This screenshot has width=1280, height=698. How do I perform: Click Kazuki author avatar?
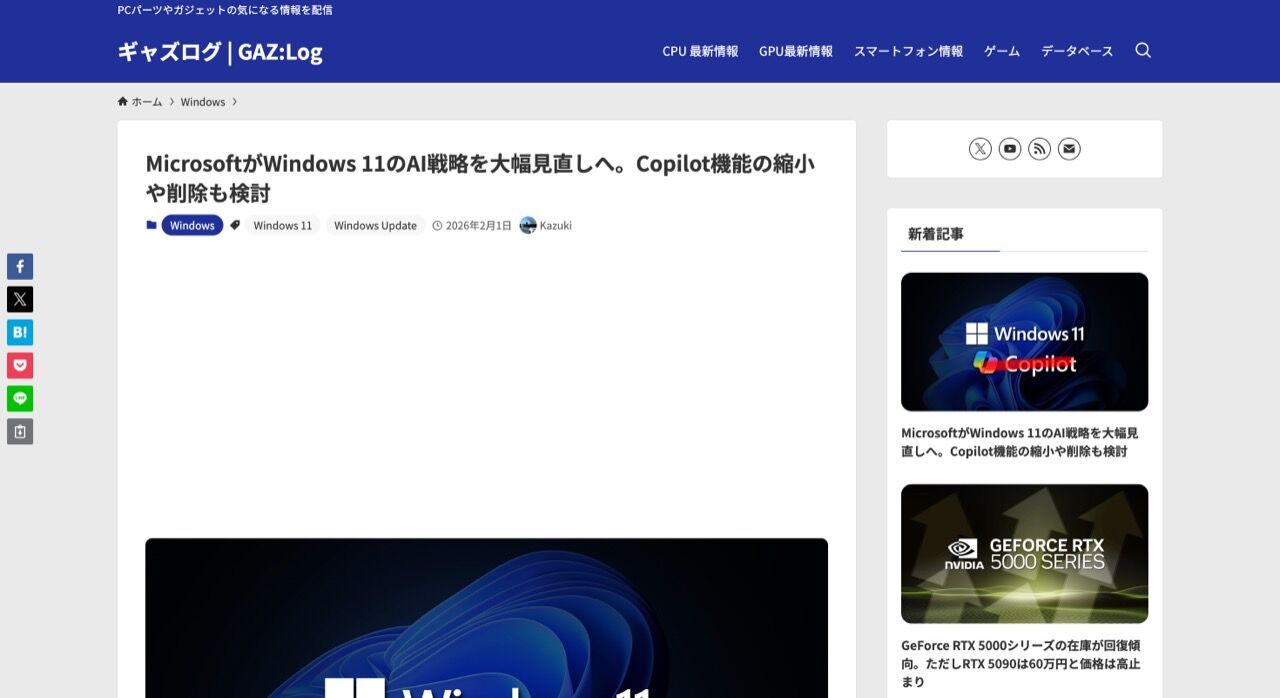528,225
